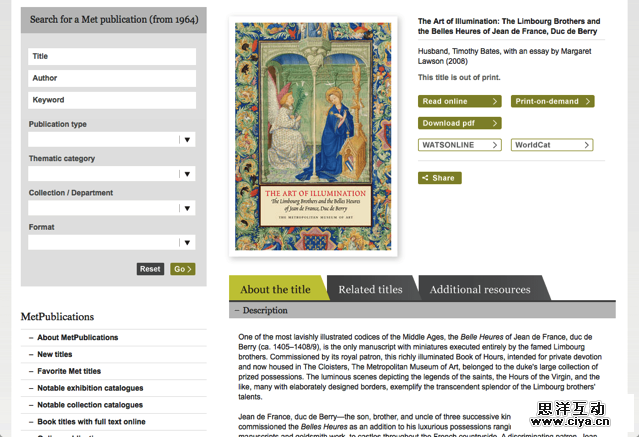Image resolution: width=639 pixels, height=437 pixels.
Task: Click the Art of Illumination book cover
Action: pyautogui.click(x=313, y=136)
